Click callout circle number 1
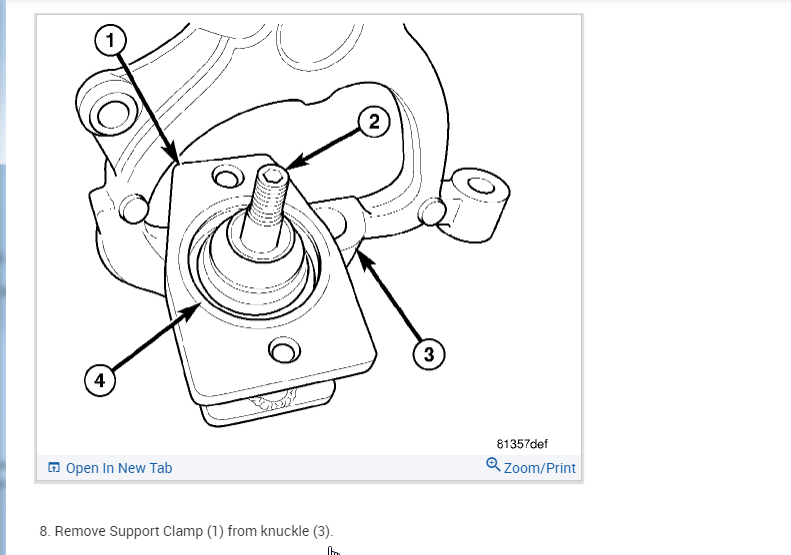The height and width of the screenshot is (555, 791). tap(110, 40)
